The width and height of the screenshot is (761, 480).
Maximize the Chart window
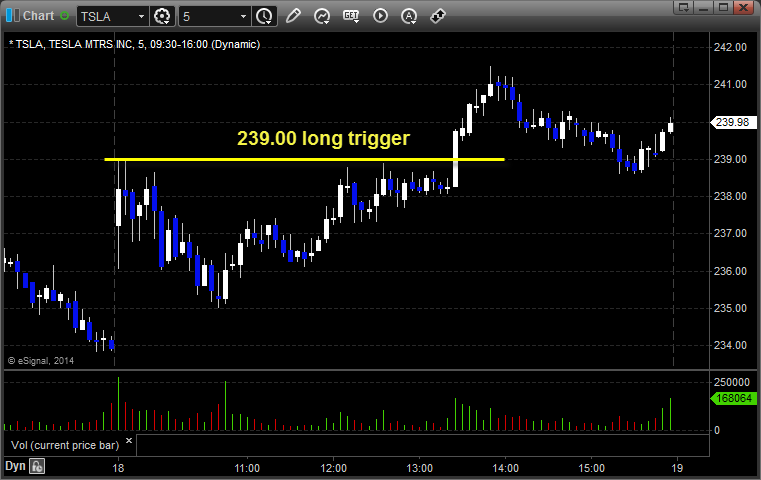[724, 7]
